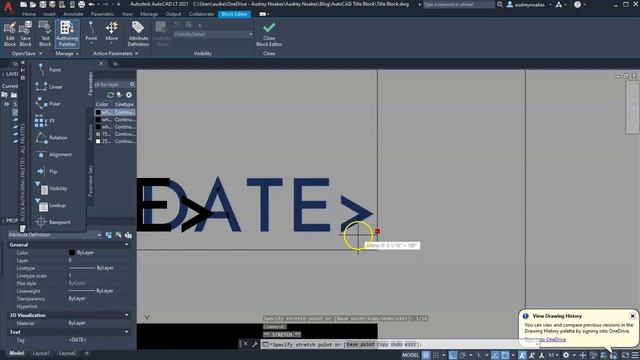Viewport: 640px width, 360px height.
Task: Click the Edit Block ribbon icon
Action: pos(10,34)
